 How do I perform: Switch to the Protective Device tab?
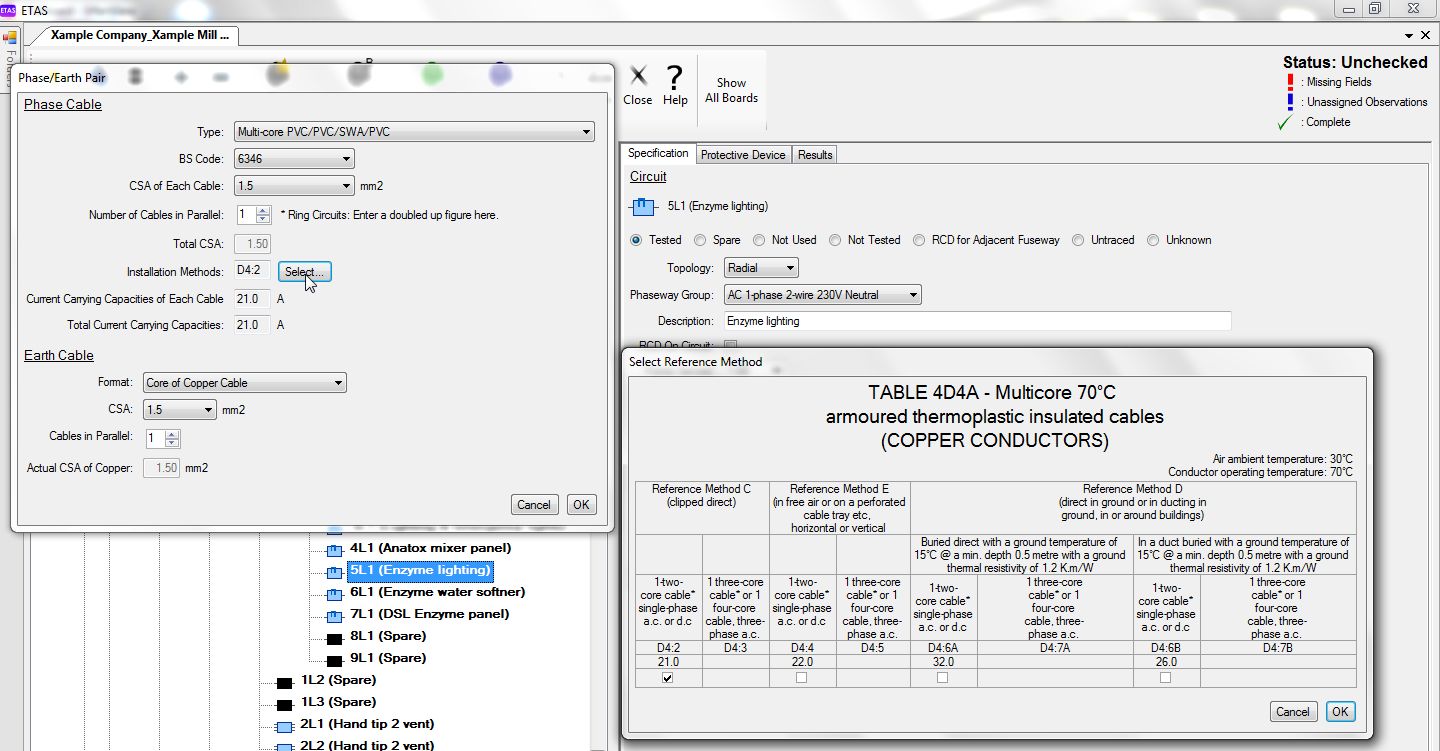[x=743, y=155]
